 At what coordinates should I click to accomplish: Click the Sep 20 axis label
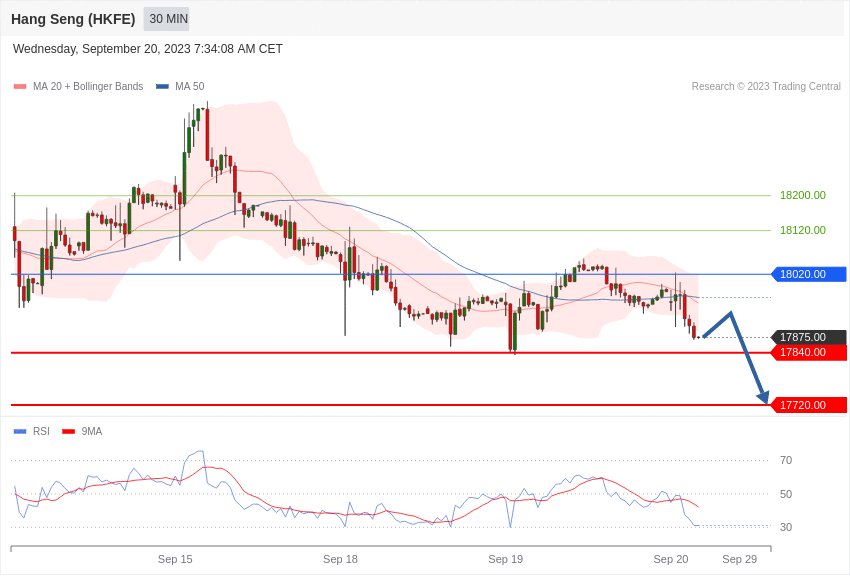671,559
